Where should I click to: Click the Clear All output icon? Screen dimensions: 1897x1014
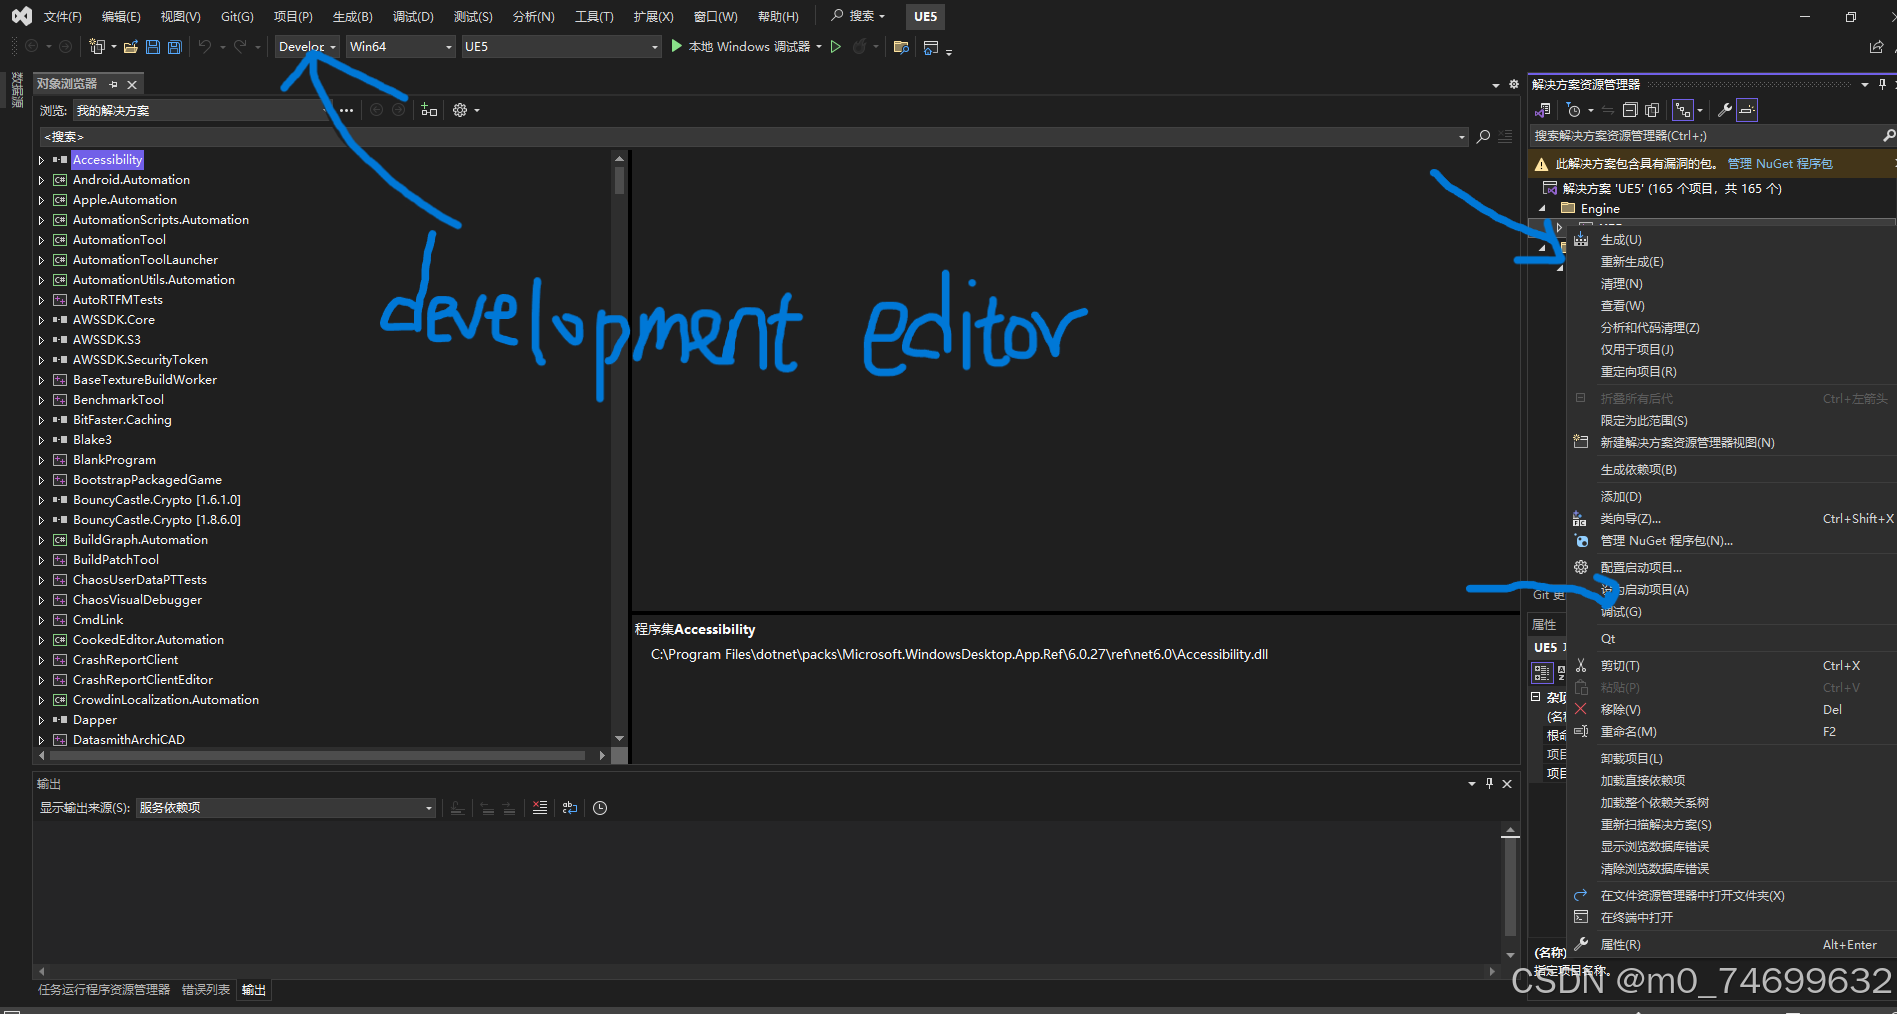coord(540,808)
